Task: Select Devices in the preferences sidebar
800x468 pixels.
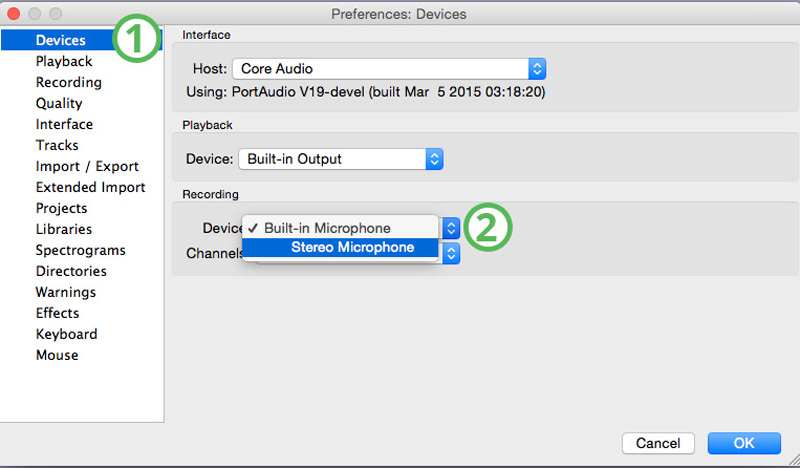Action: (x=61, y=40)
